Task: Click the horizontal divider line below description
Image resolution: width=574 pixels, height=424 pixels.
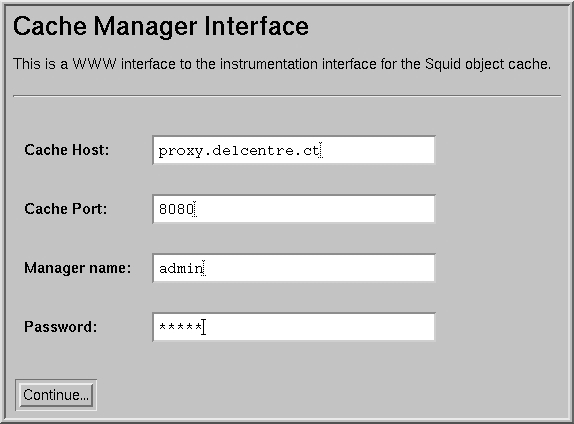Action: pos(287,96)
